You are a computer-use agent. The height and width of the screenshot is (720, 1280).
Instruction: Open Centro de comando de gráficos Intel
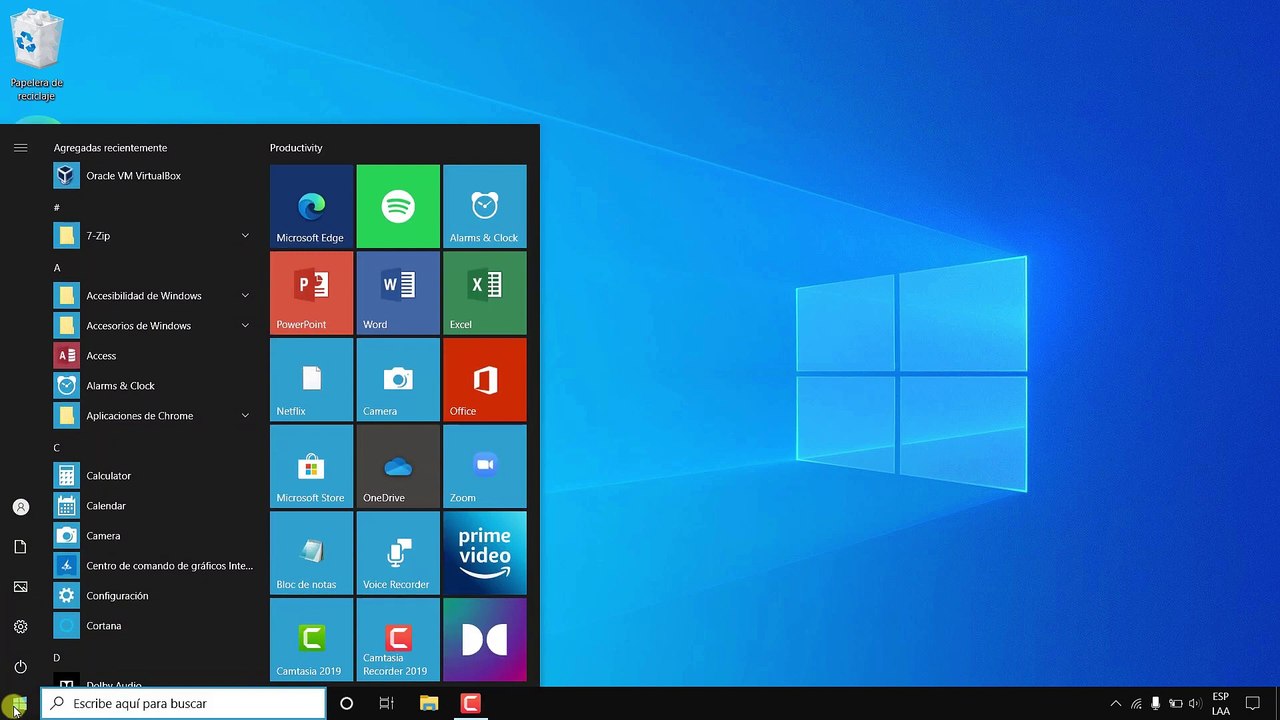click(x=153, y=566)
